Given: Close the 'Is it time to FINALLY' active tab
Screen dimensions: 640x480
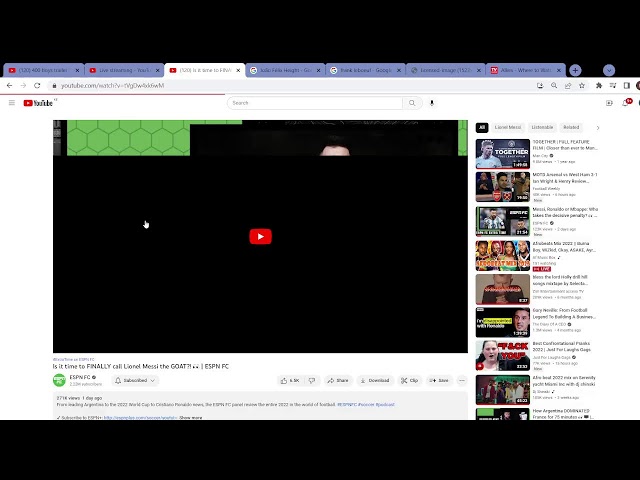Looking at the screenshot, I should click(x=238, y=70).
